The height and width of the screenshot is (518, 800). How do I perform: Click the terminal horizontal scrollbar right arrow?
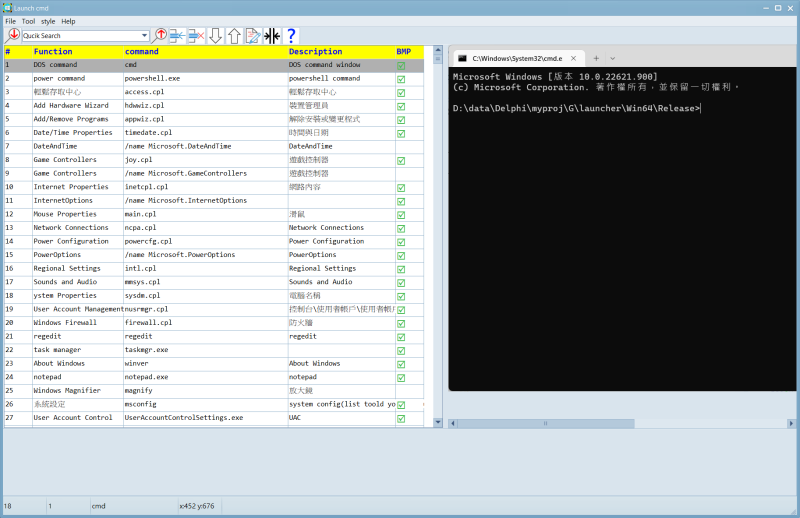coord(791,423)
